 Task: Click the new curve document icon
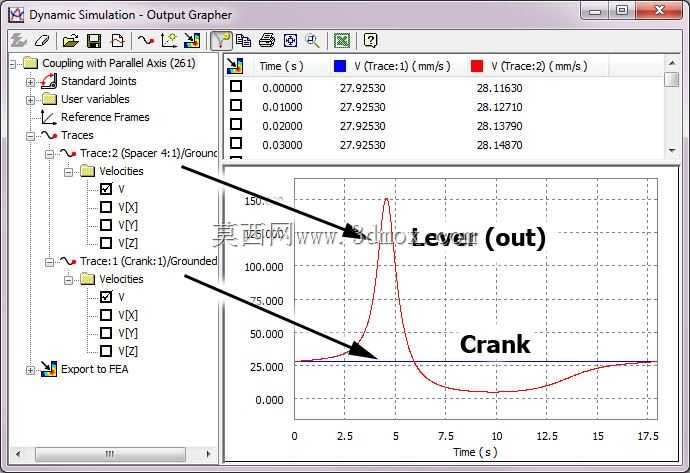click(117, 41)
